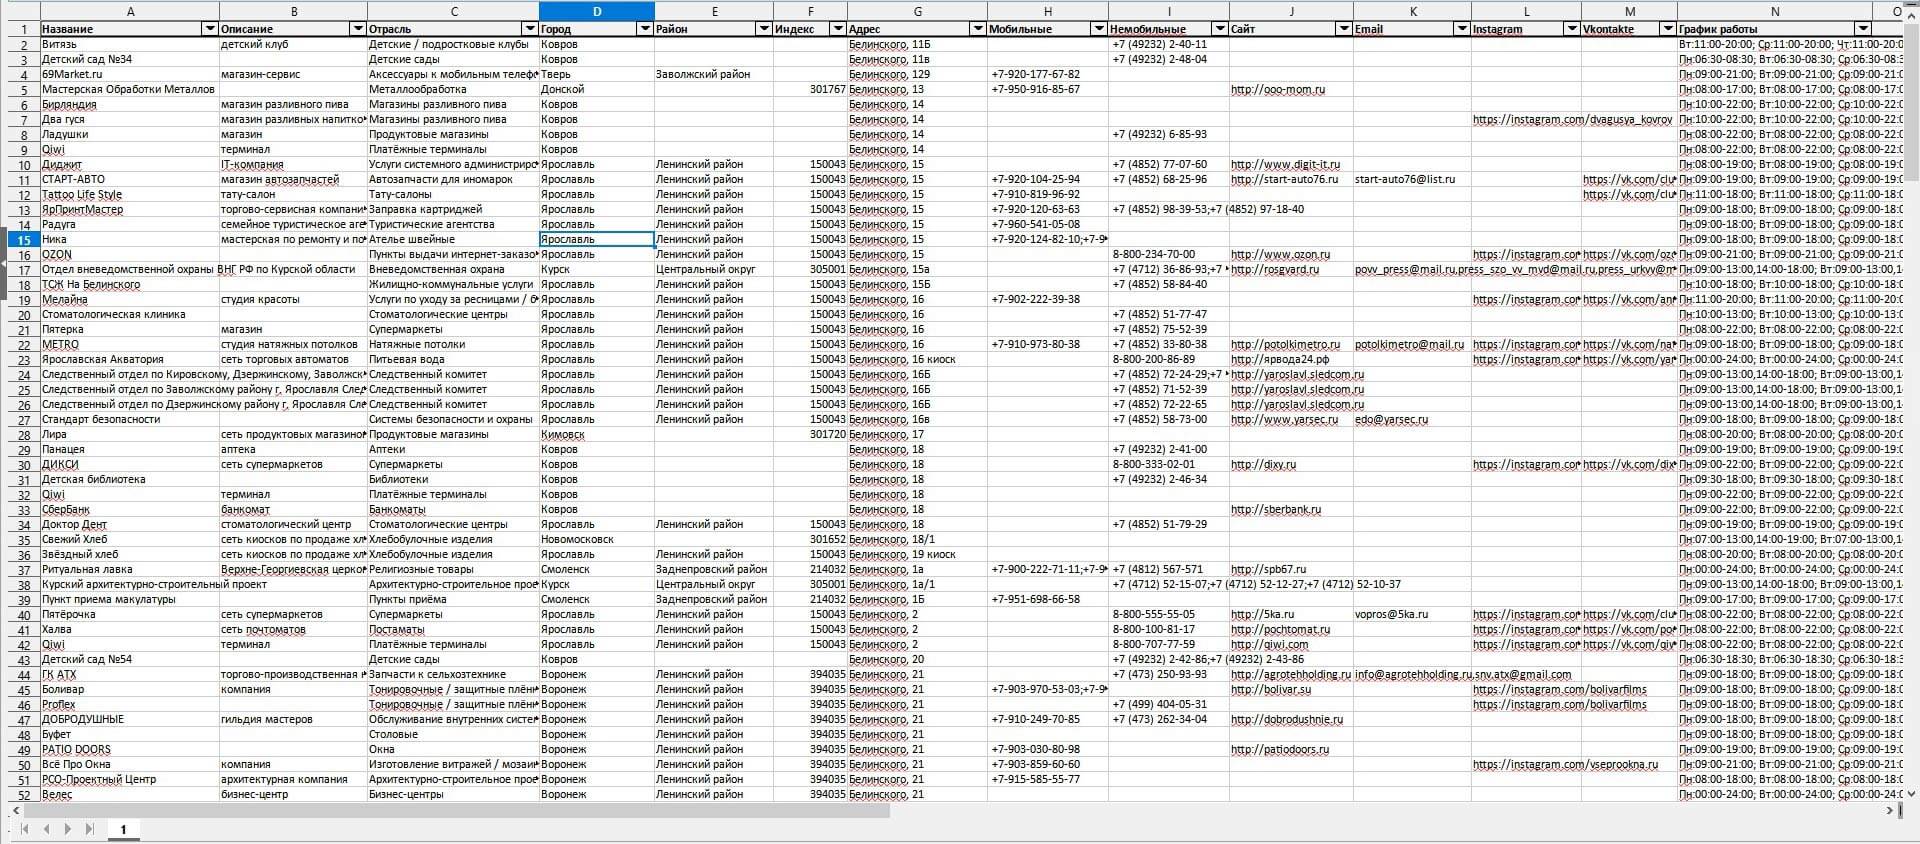Viewport: 1920px width, 844px height.
Task: Select sheet tab 1
Action: click(124, 830)
